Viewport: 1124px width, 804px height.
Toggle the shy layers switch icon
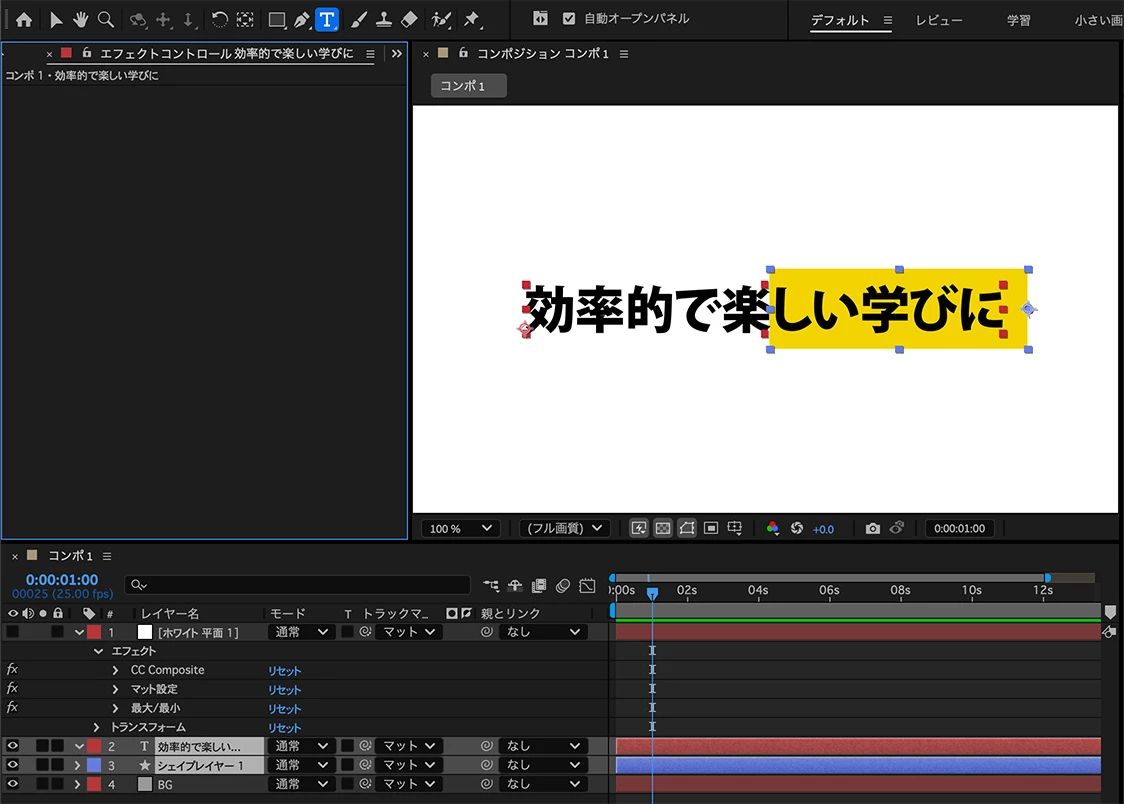tap(515, 585)
